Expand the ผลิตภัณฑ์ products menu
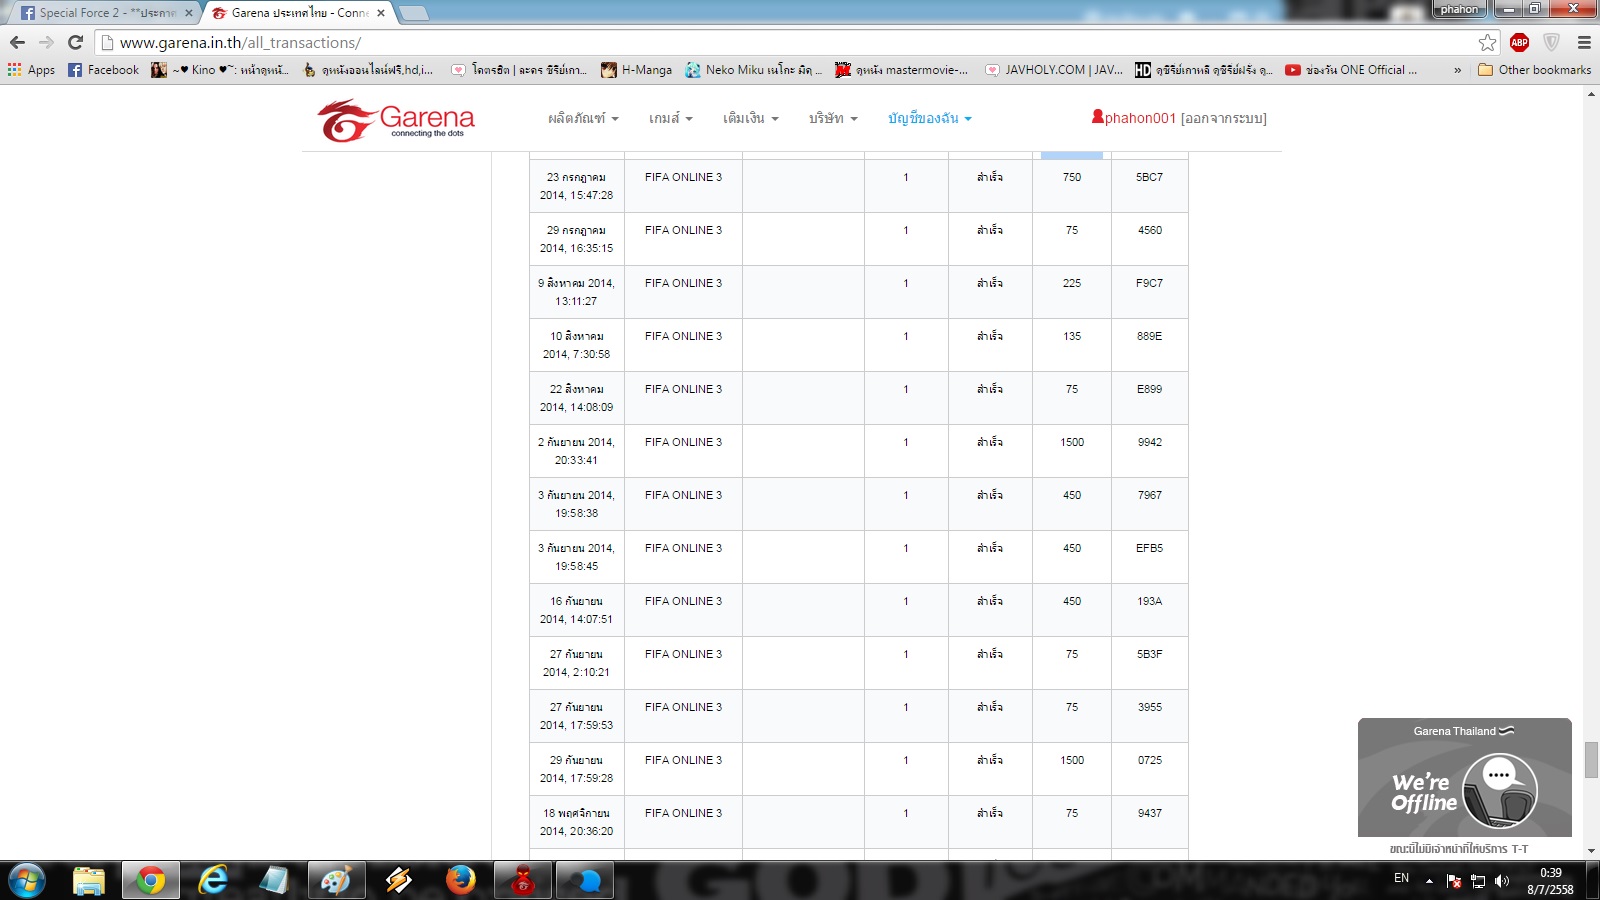Image resolution: width=1600 pixels, height=900 pixels. pos(583,118)
